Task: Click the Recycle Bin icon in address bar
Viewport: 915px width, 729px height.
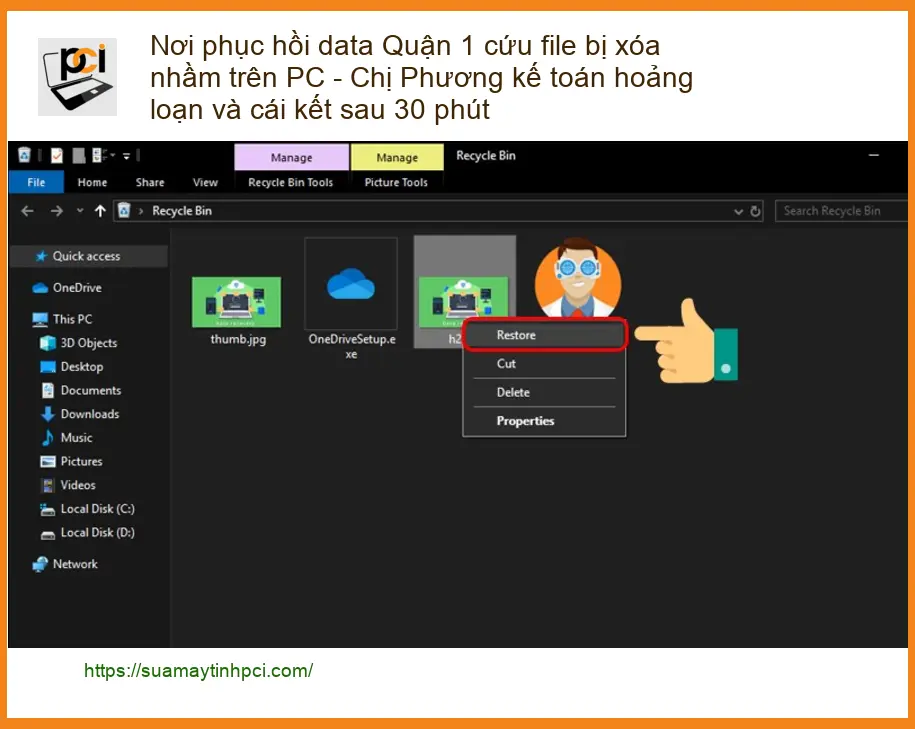Action: pos(124,210)
